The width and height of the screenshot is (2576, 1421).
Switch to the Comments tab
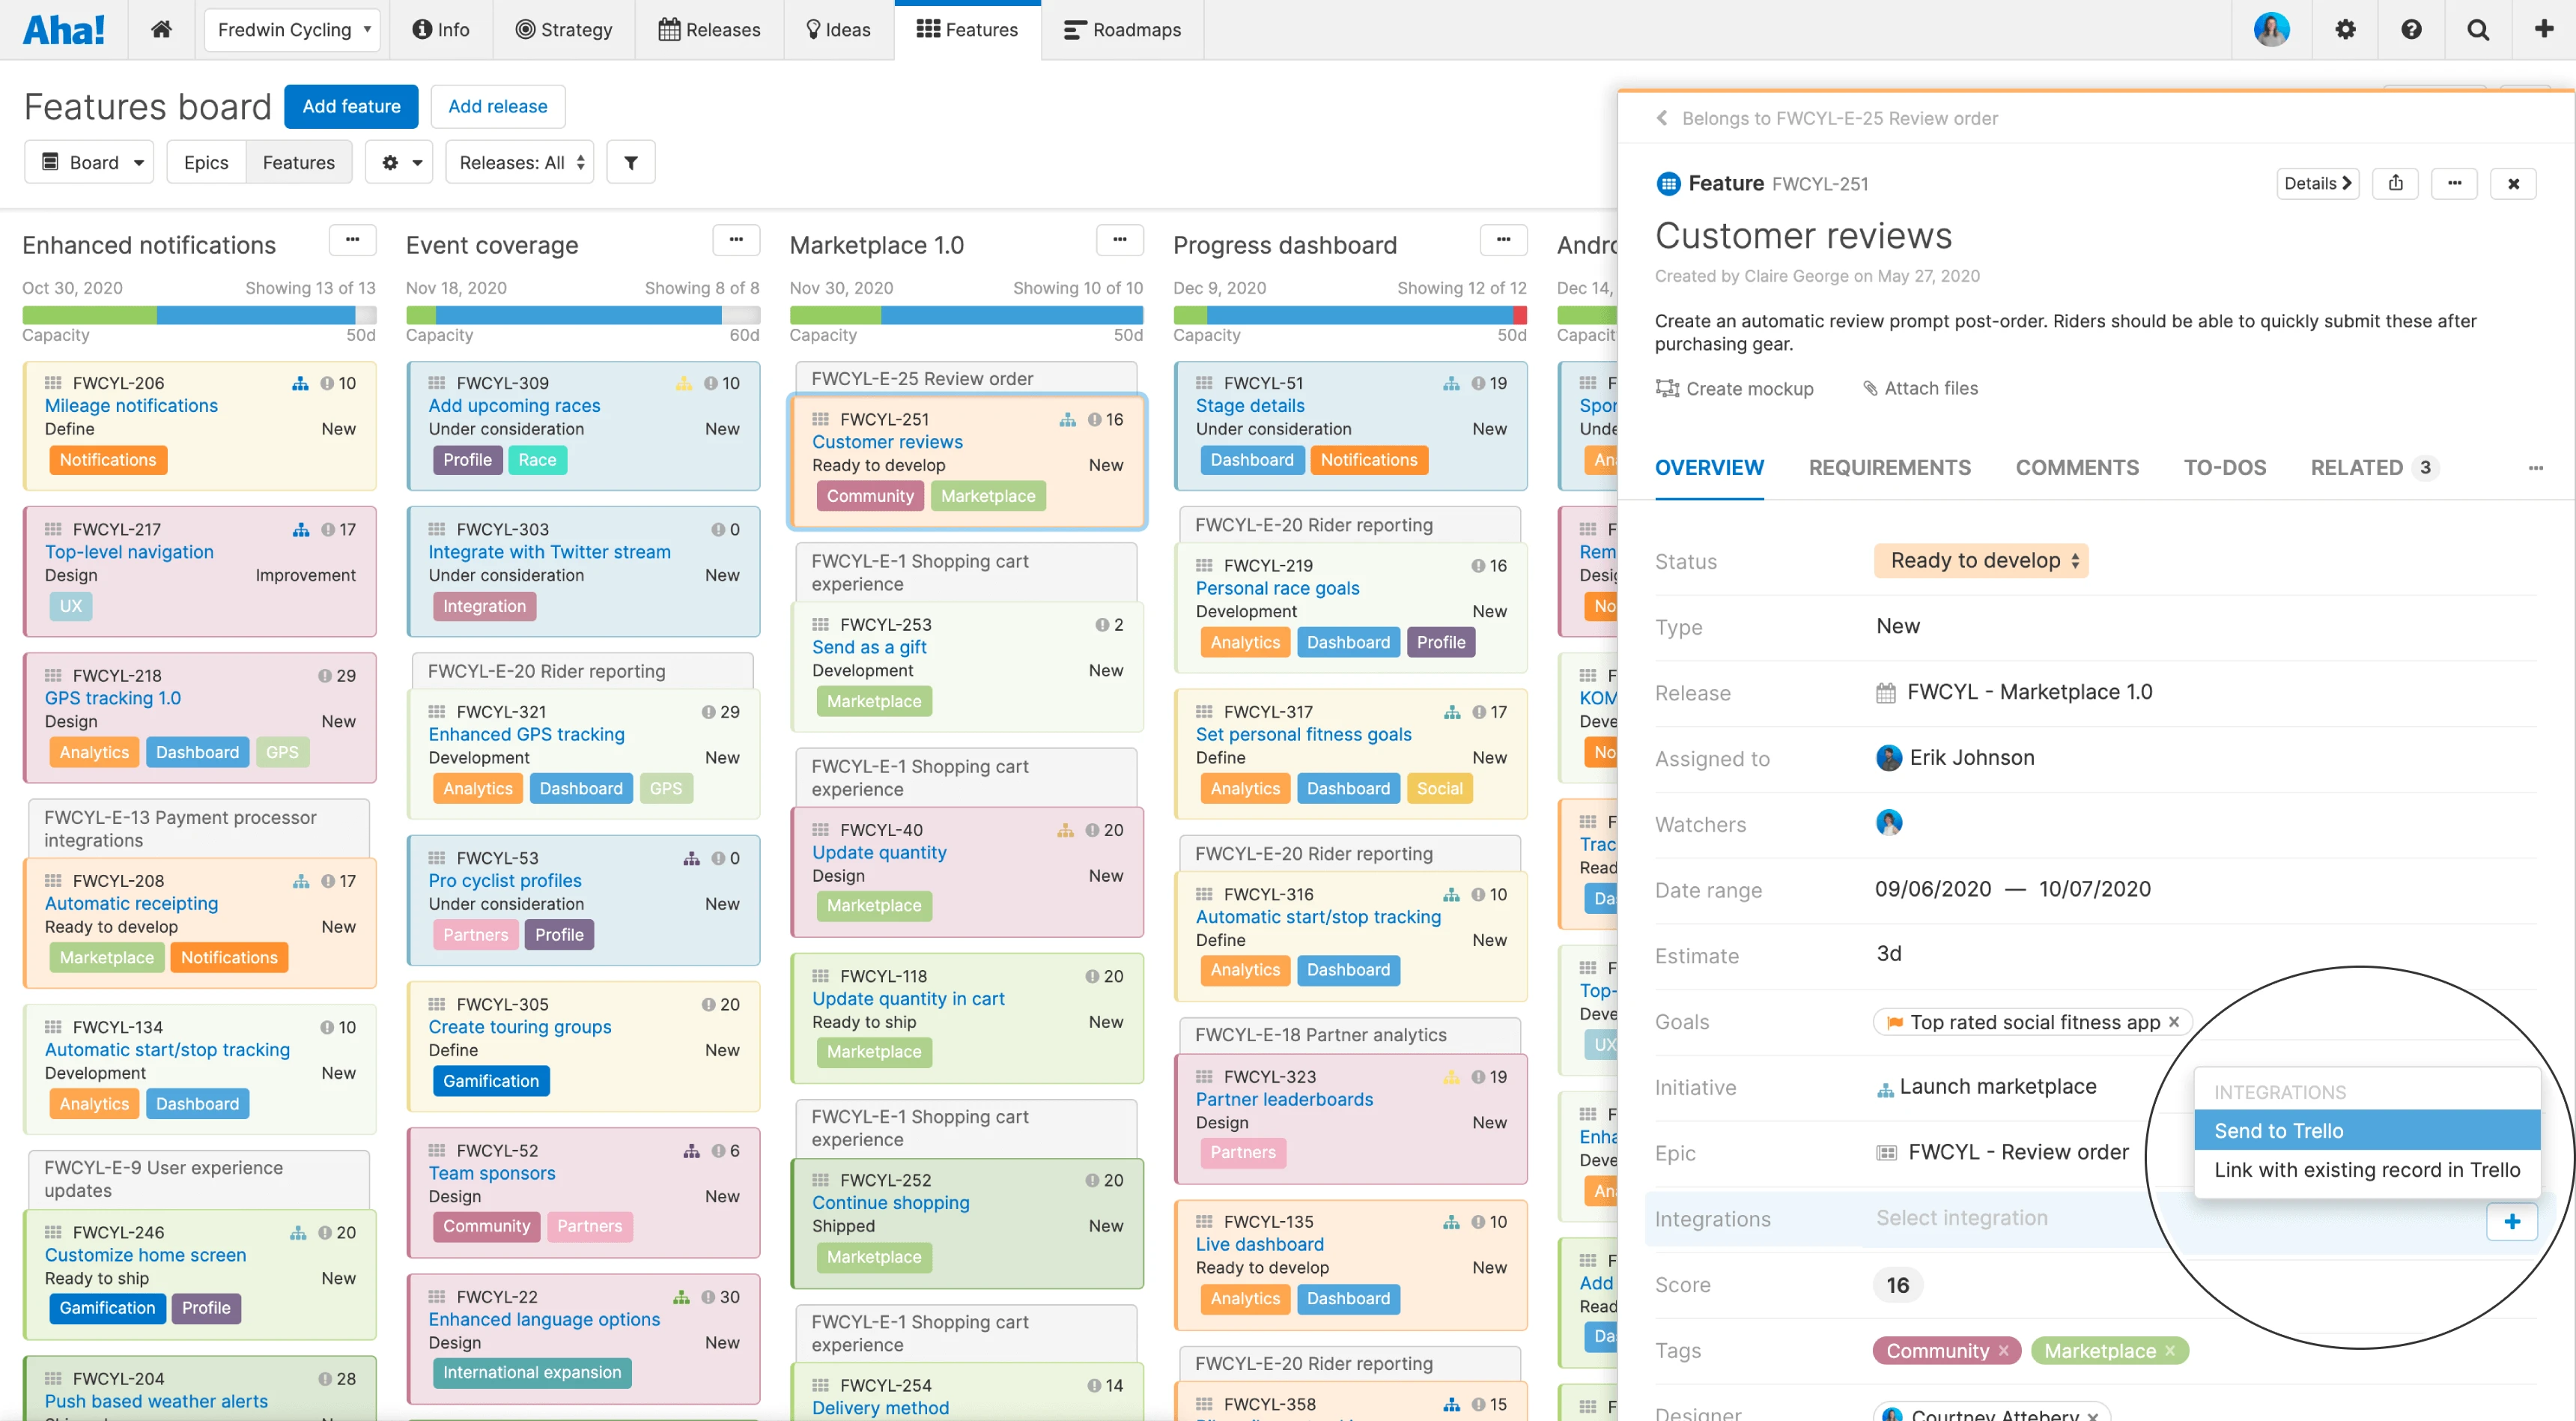click(2077, 467)
